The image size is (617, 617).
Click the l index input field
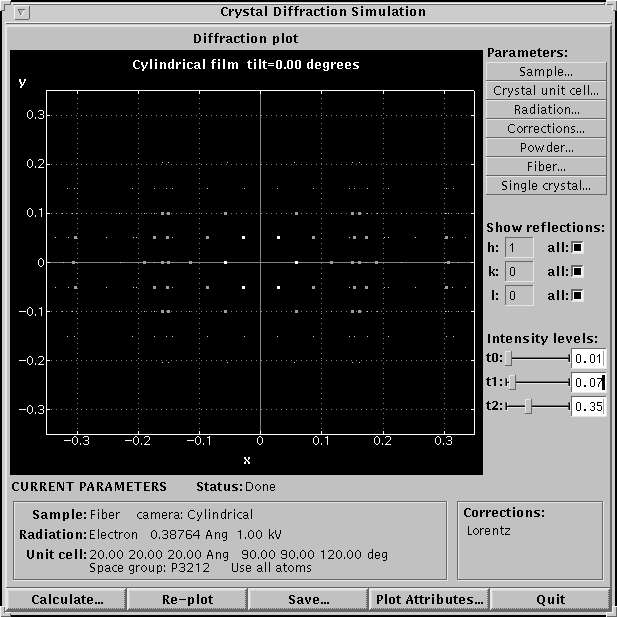pos(519,296)
